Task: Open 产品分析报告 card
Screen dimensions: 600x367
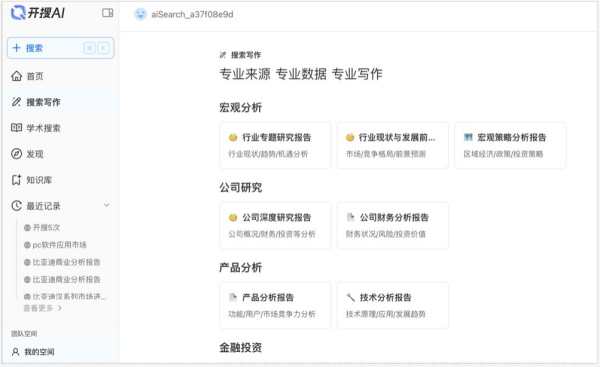Action: 275,305
